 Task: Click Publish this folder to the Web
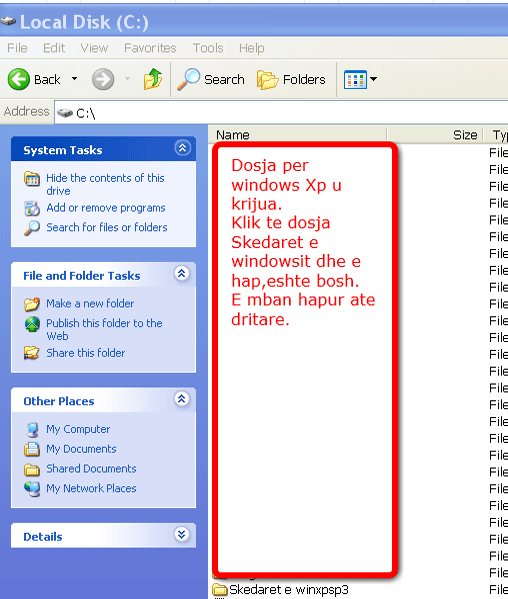coord(104,329)
